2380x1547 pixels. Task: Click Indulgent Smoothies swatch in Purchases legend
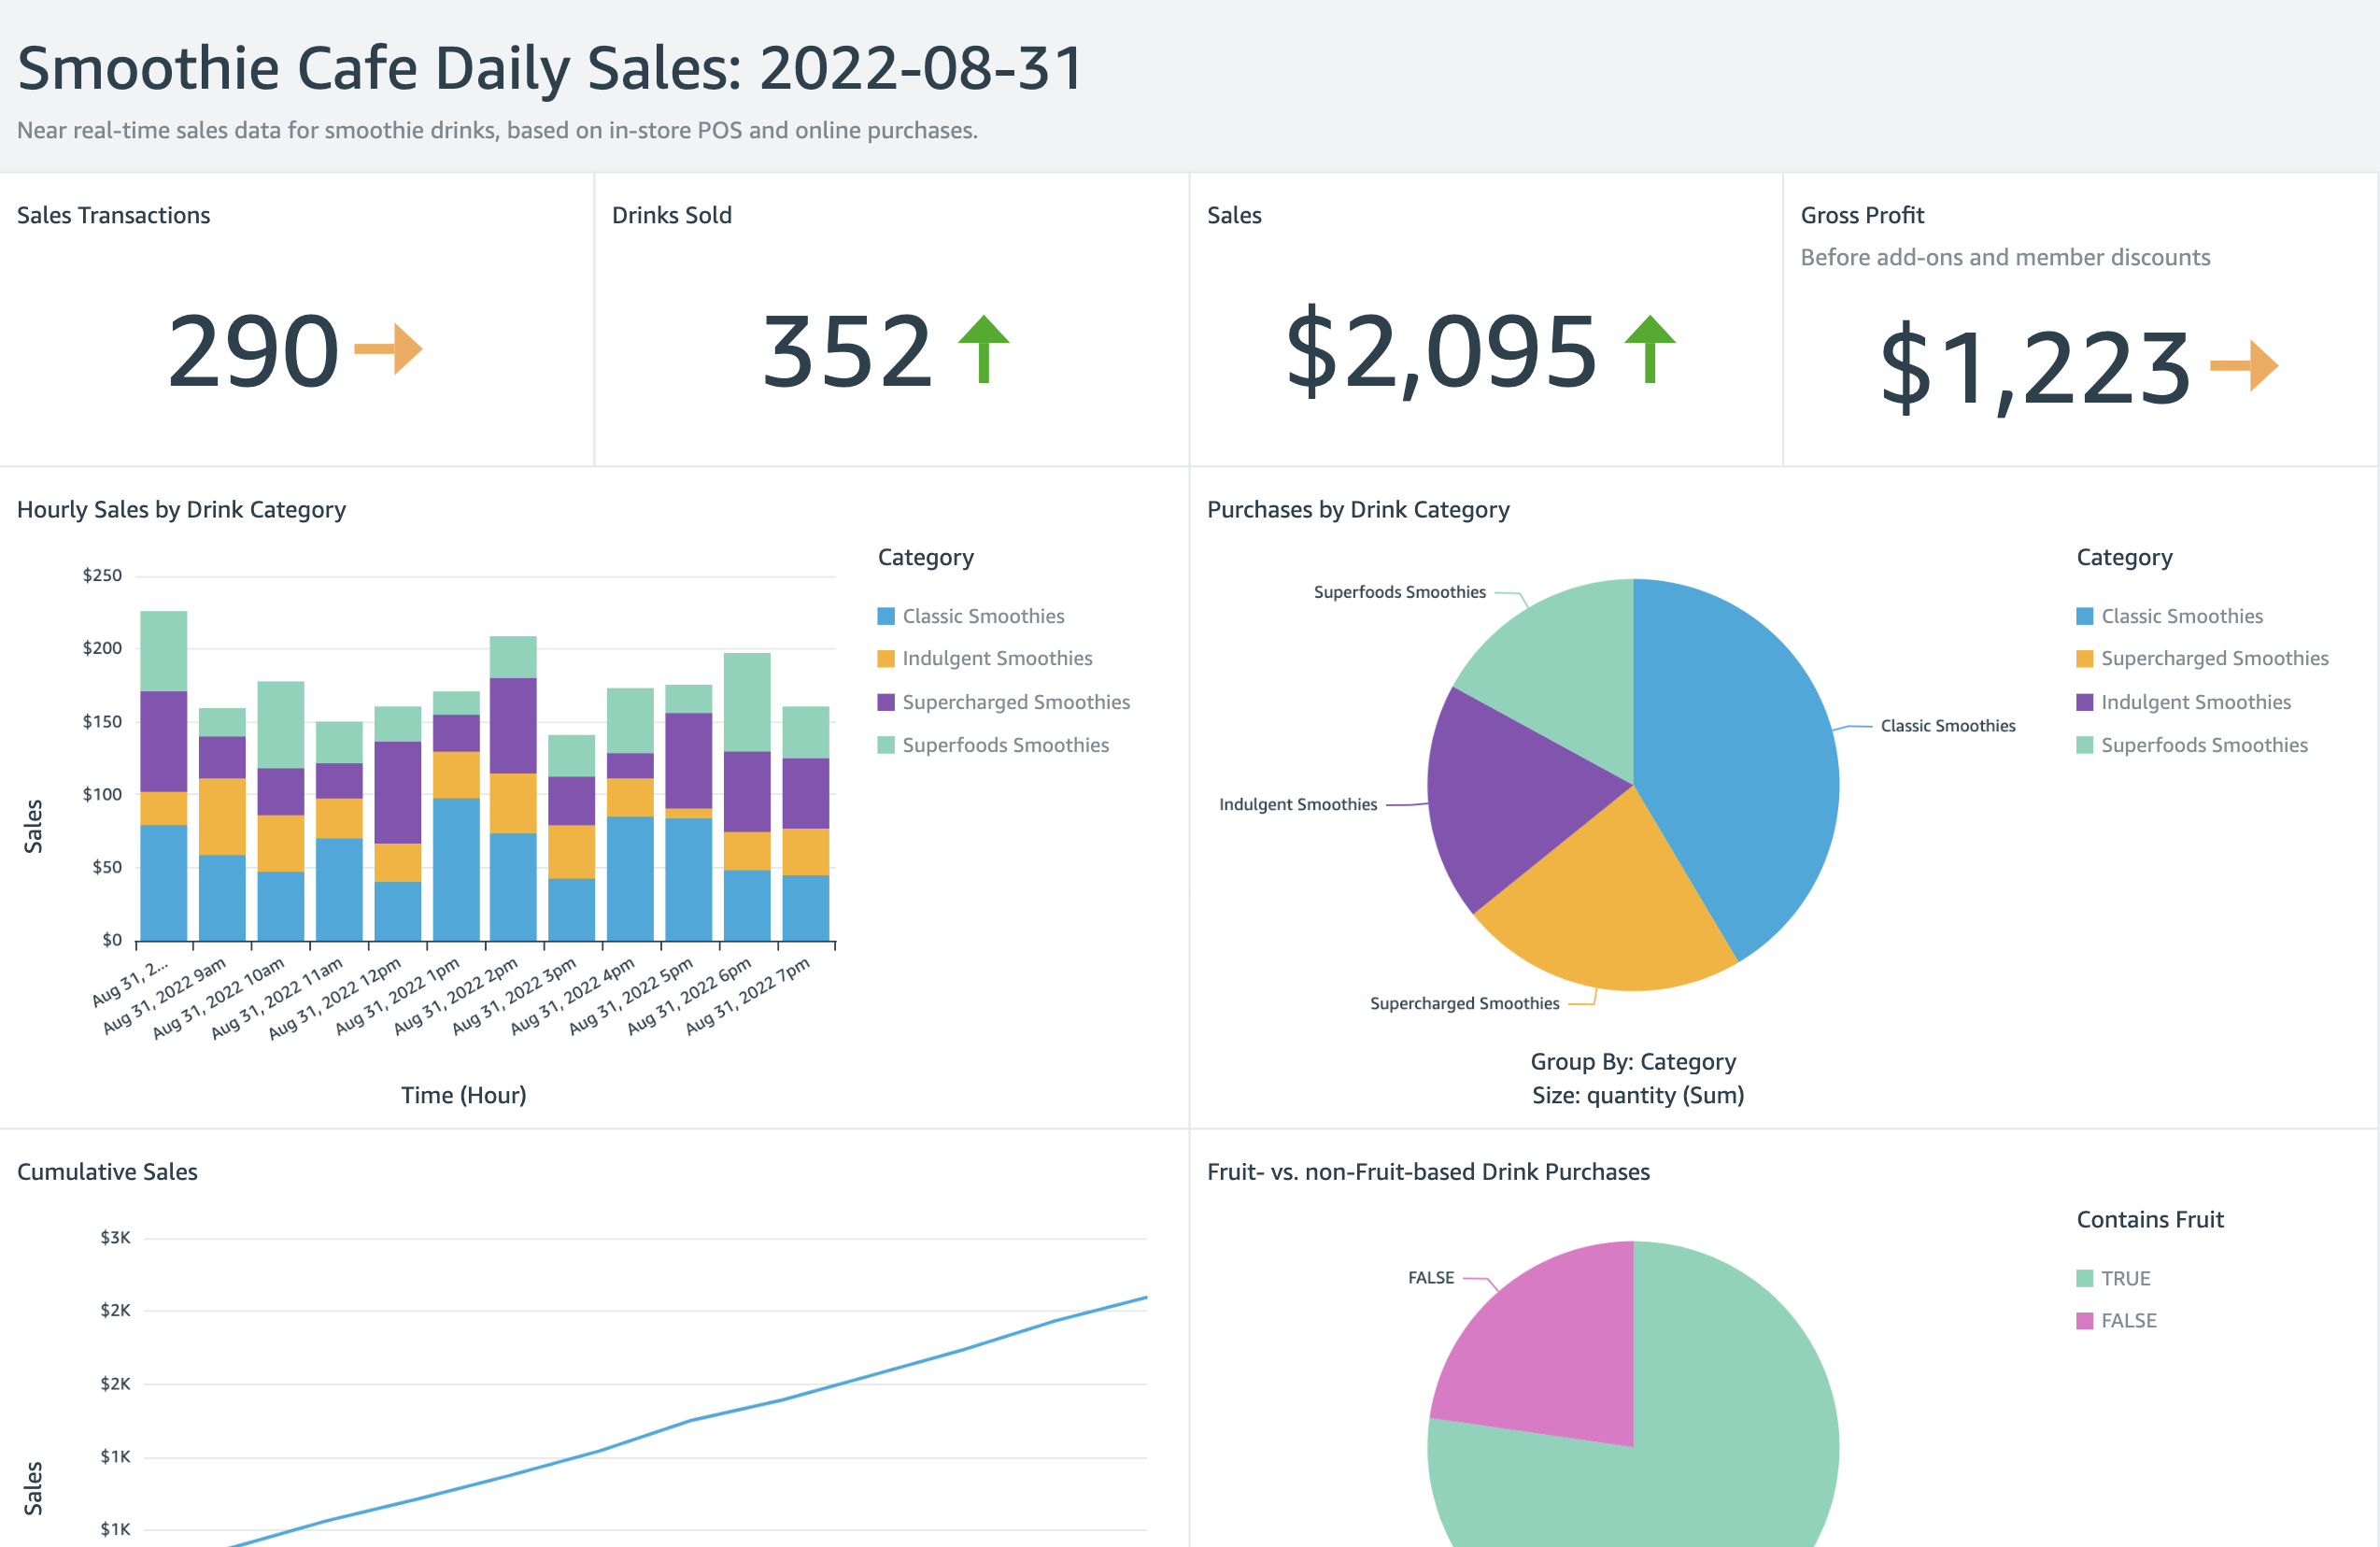pos(2085,703)
